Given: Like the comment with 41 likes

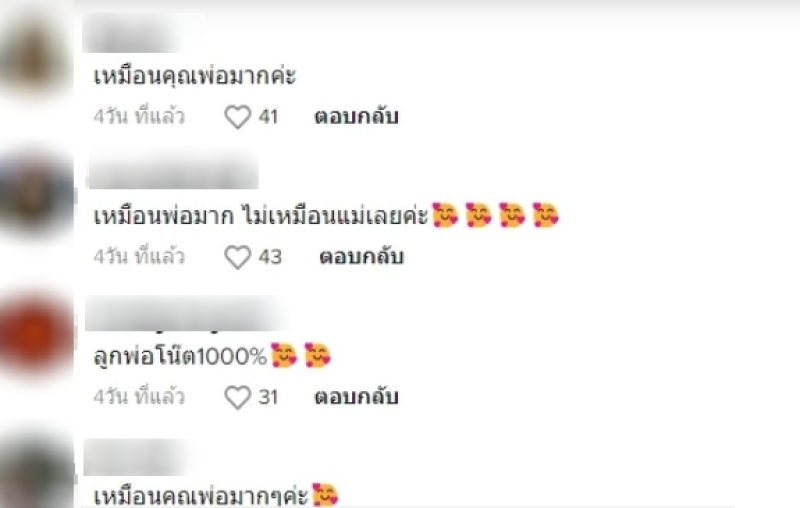Looking at the screenshot, I should 238,117.
